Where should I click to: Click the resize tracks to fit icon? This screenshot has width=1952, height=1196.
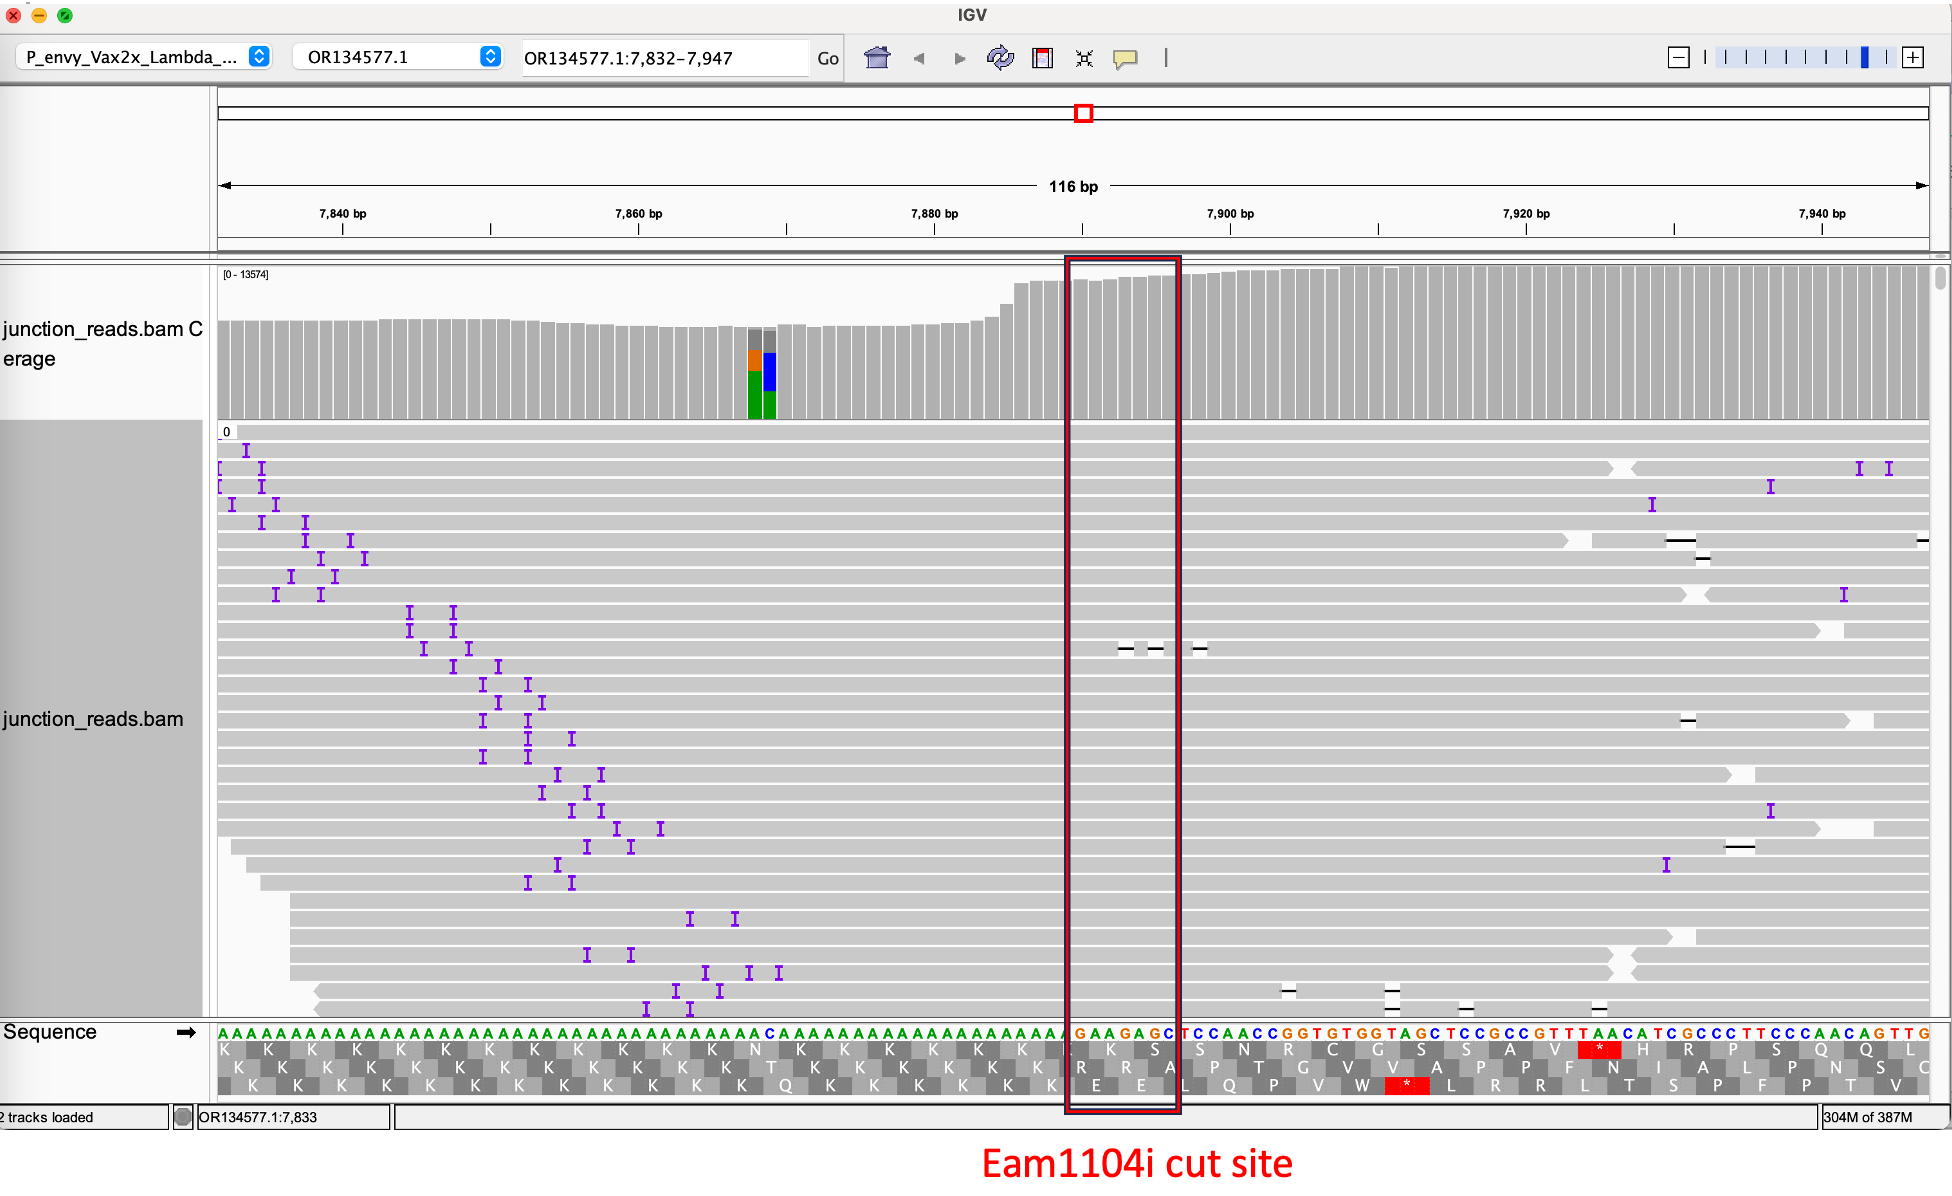(x=1084, y=58)
